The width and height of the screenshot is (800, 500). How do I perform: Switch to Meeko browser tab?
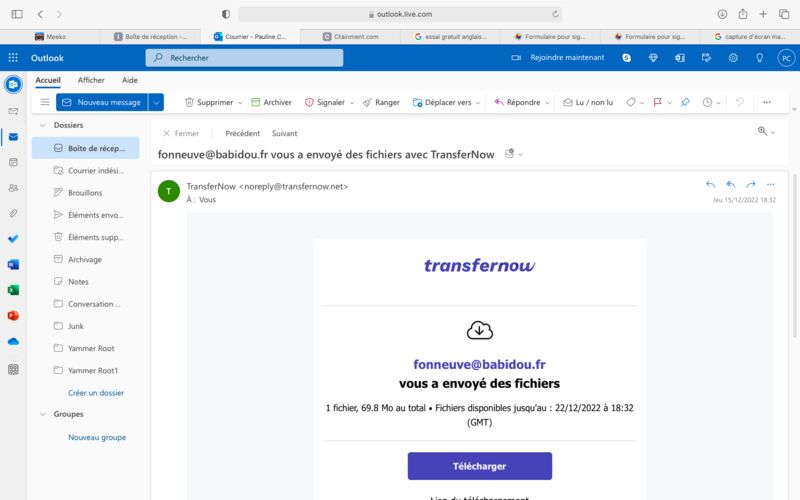[x=50, y=37]
